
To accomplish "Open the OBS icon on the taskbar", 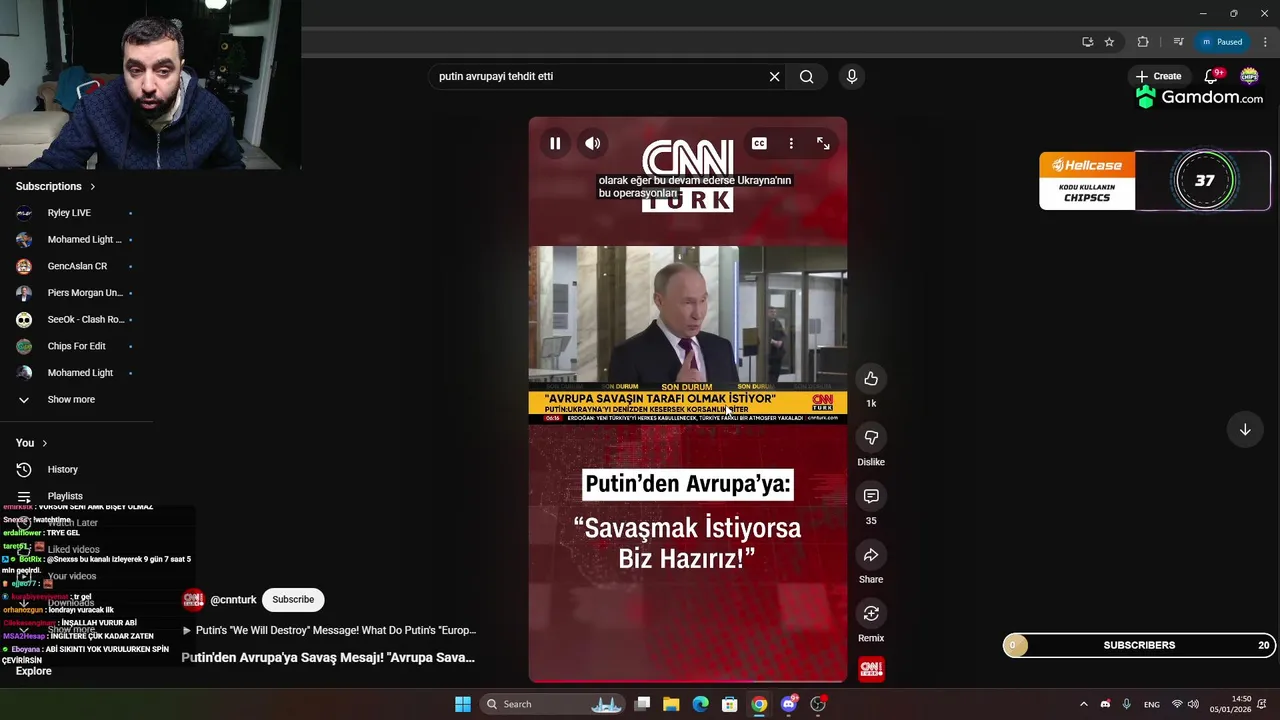I will (x=818, y=704).
